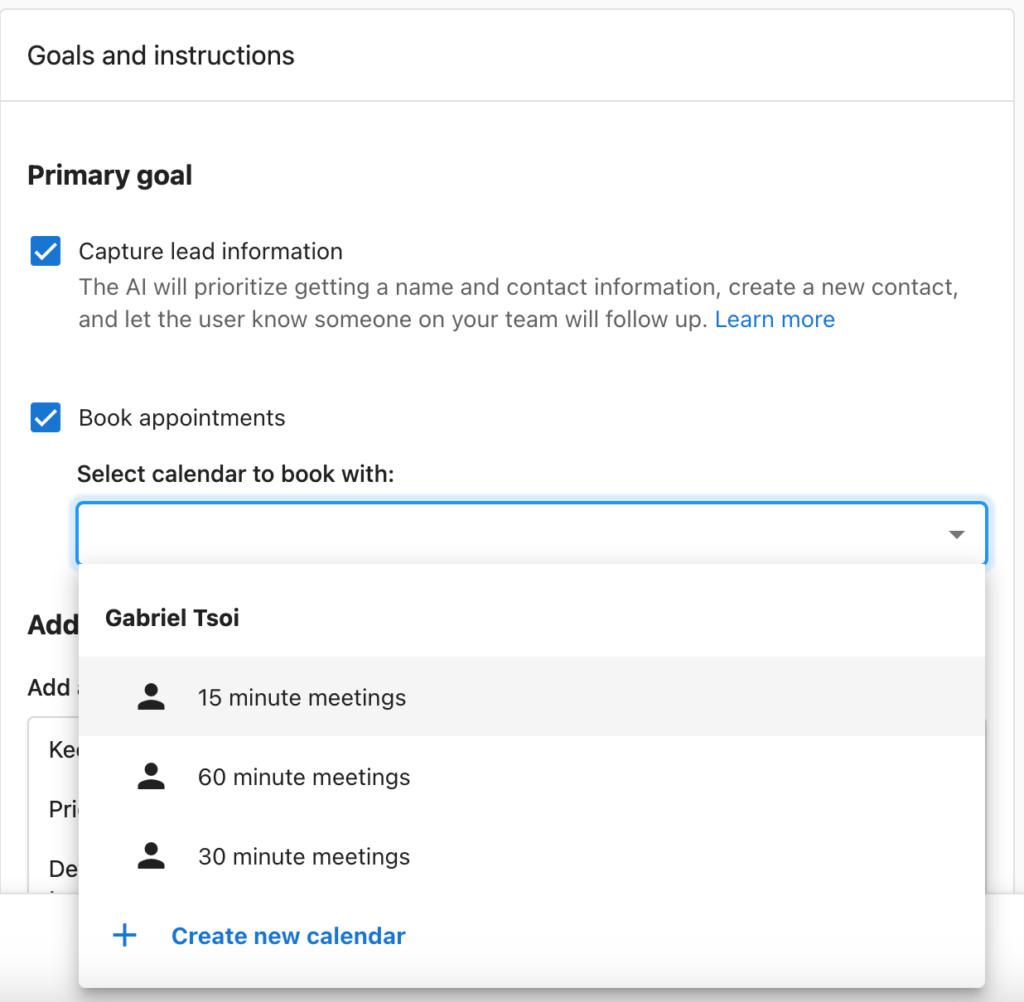Choose the 15 minute meetings calendar
Viewport: 1024px width, 1002px height.
pyautogui.click(x=302, y=697)
